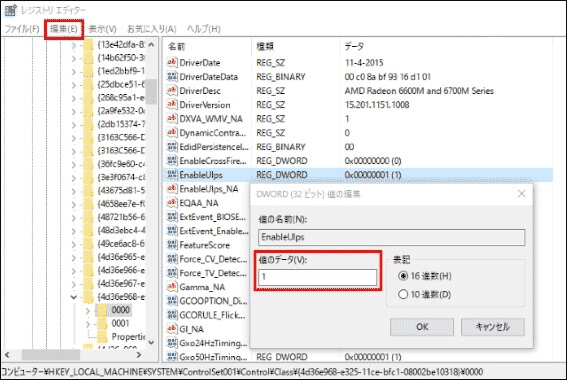Select the Properties subkey in the tree
The image size is (567, 380).
[128, 337]
